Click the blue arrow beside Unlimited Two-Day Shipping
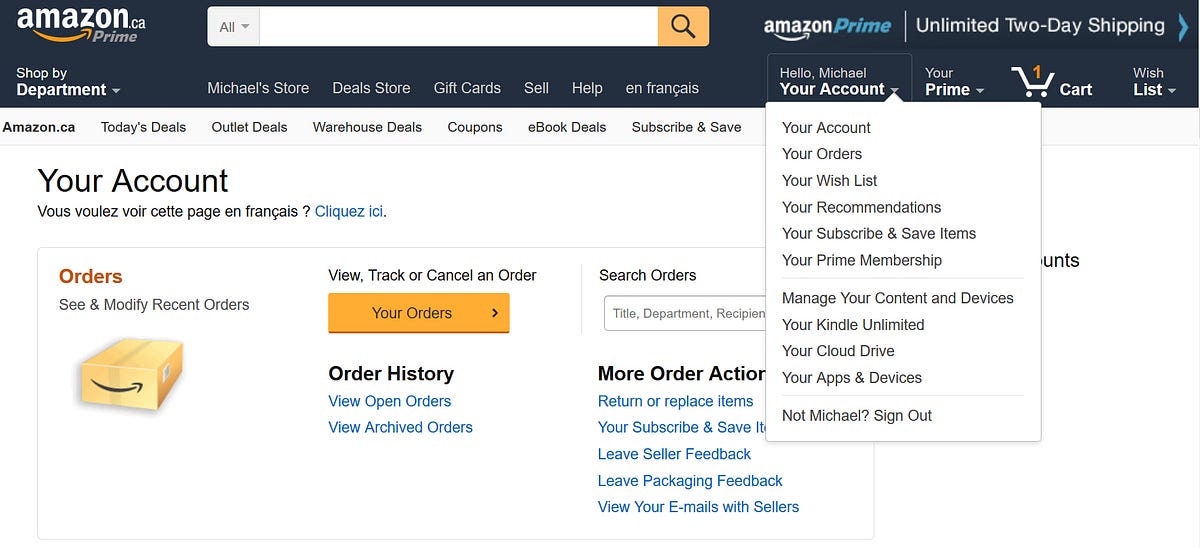1200x548 pixels. tap(1183, 26)
